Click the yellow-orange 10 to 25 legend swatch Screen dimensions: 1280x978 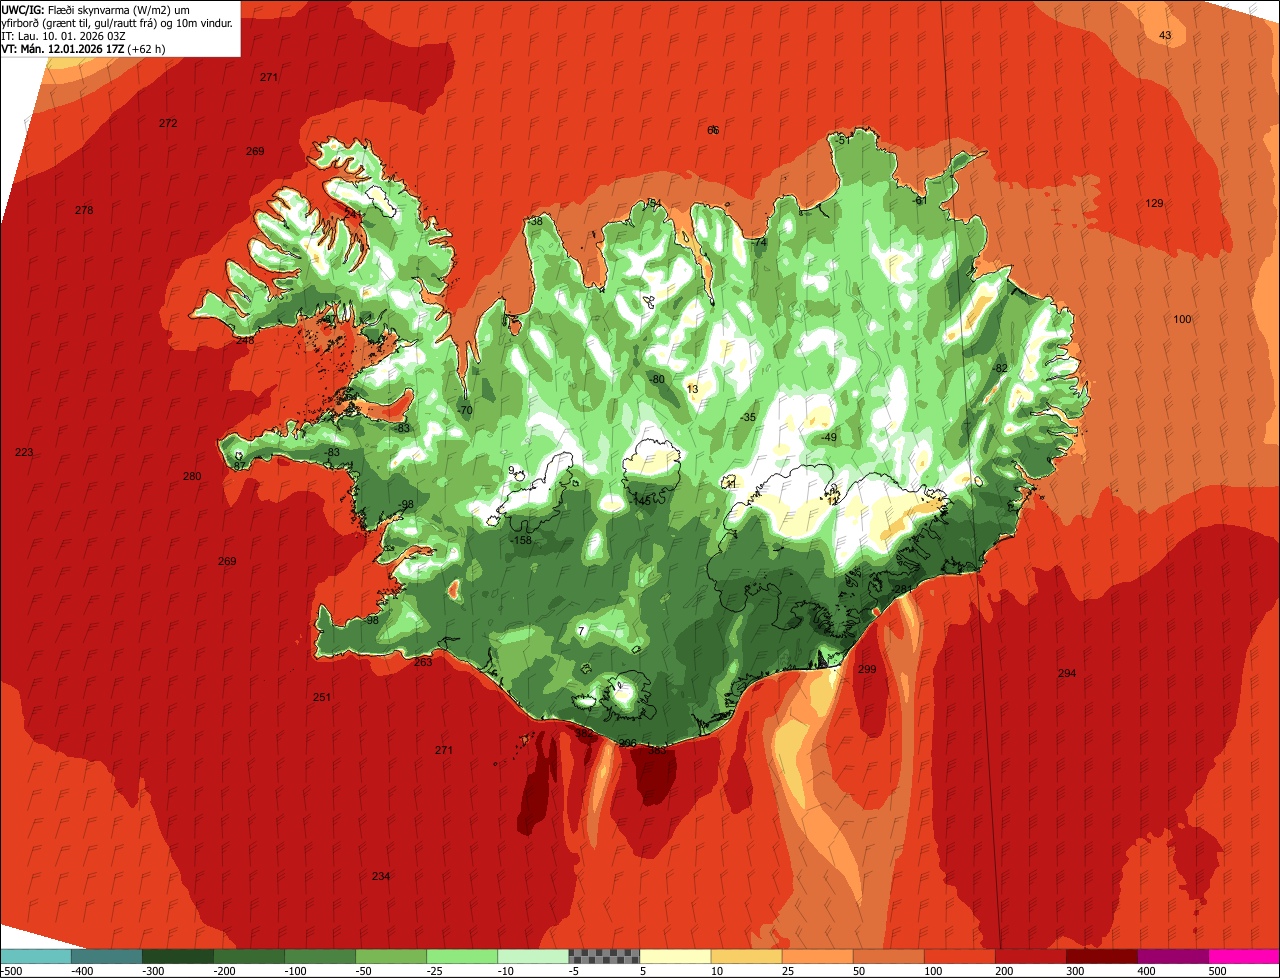tap(746, 956)
